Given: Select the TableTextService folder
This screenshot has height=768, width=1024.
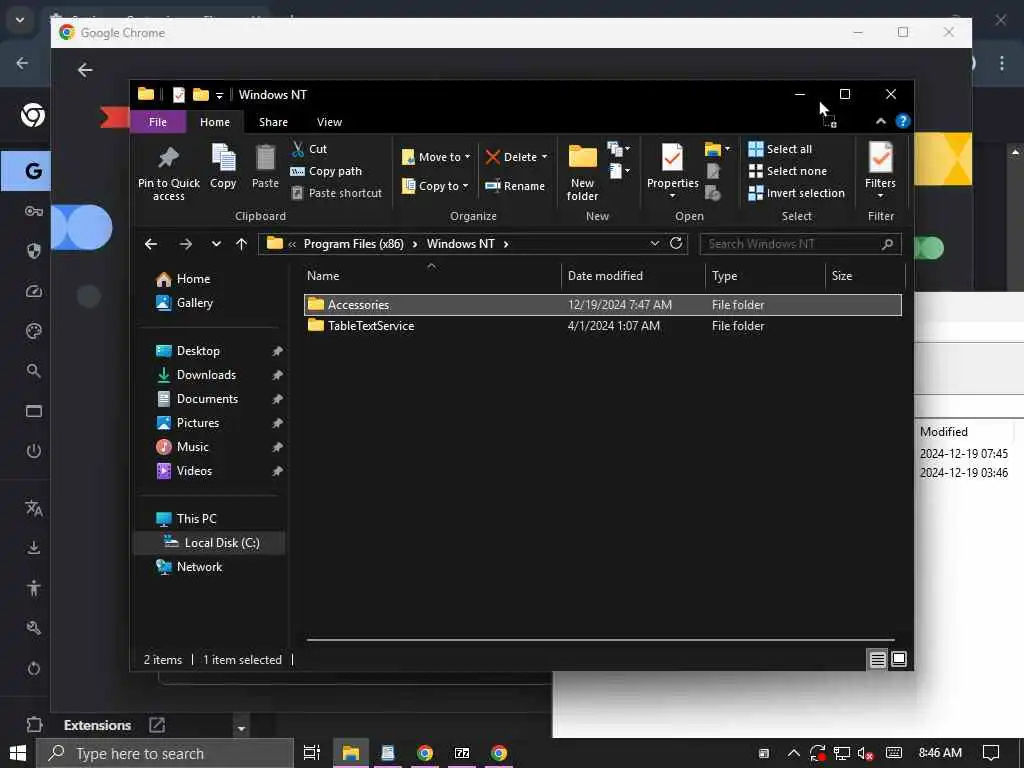Looking at the screenshot, I should tap(603, 326).
